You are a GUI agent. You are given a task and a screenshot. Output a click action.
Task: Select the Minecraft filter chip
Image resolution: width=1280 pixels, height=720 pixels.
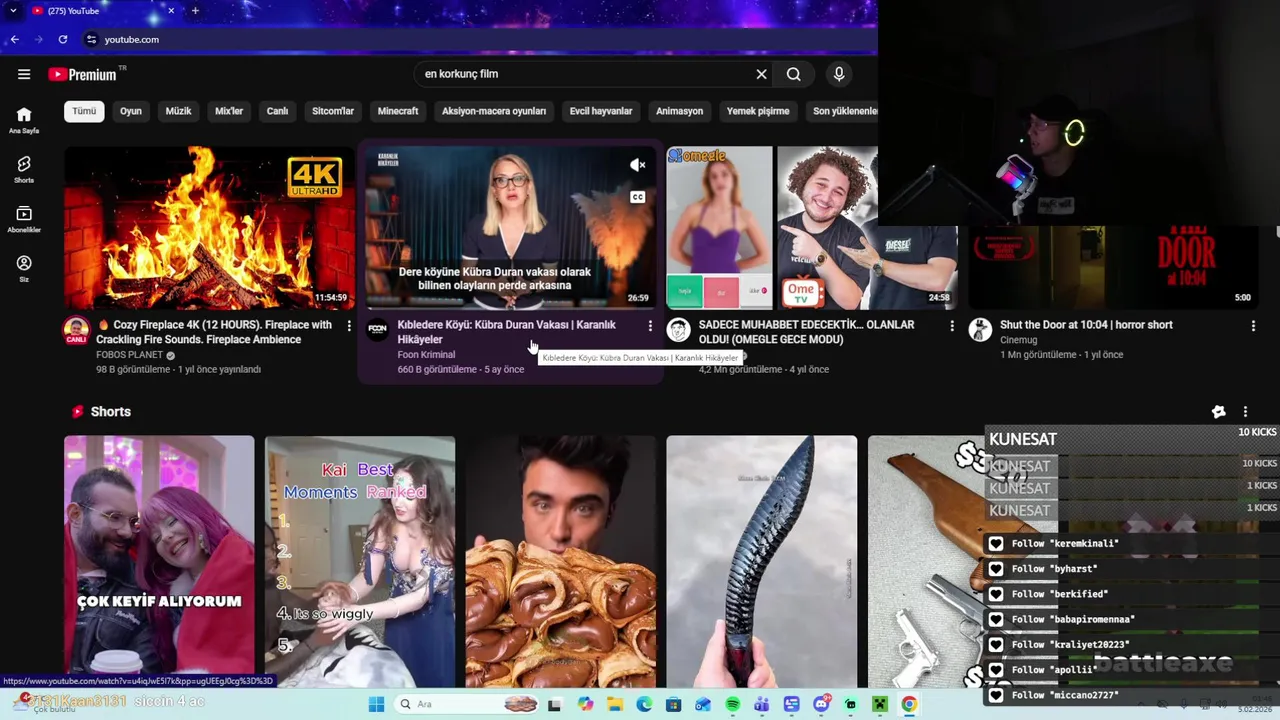point(398,111)
